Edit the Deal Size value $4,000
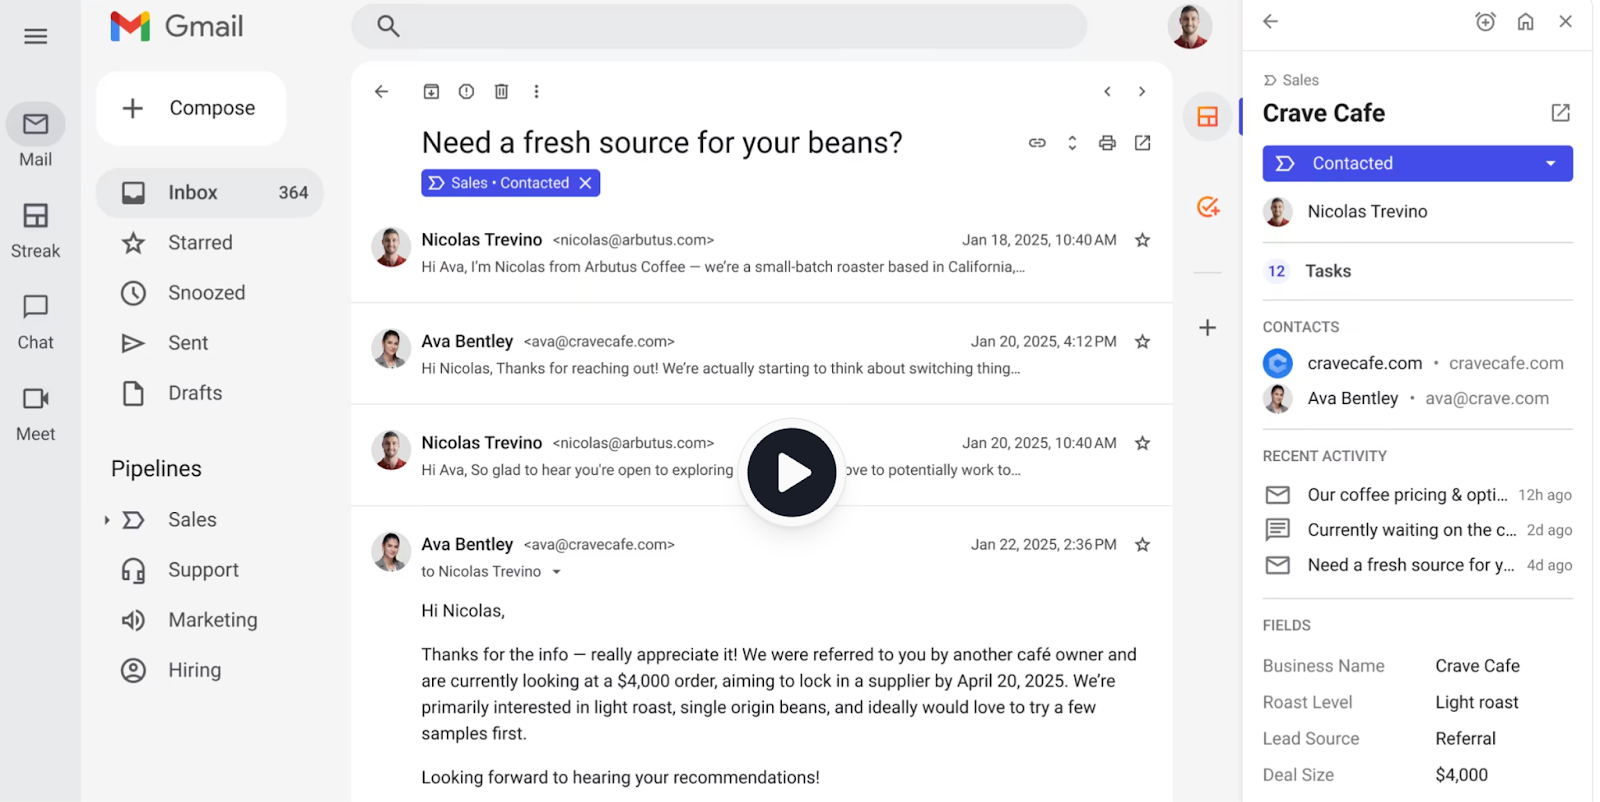 click(x=1461, y=775)
